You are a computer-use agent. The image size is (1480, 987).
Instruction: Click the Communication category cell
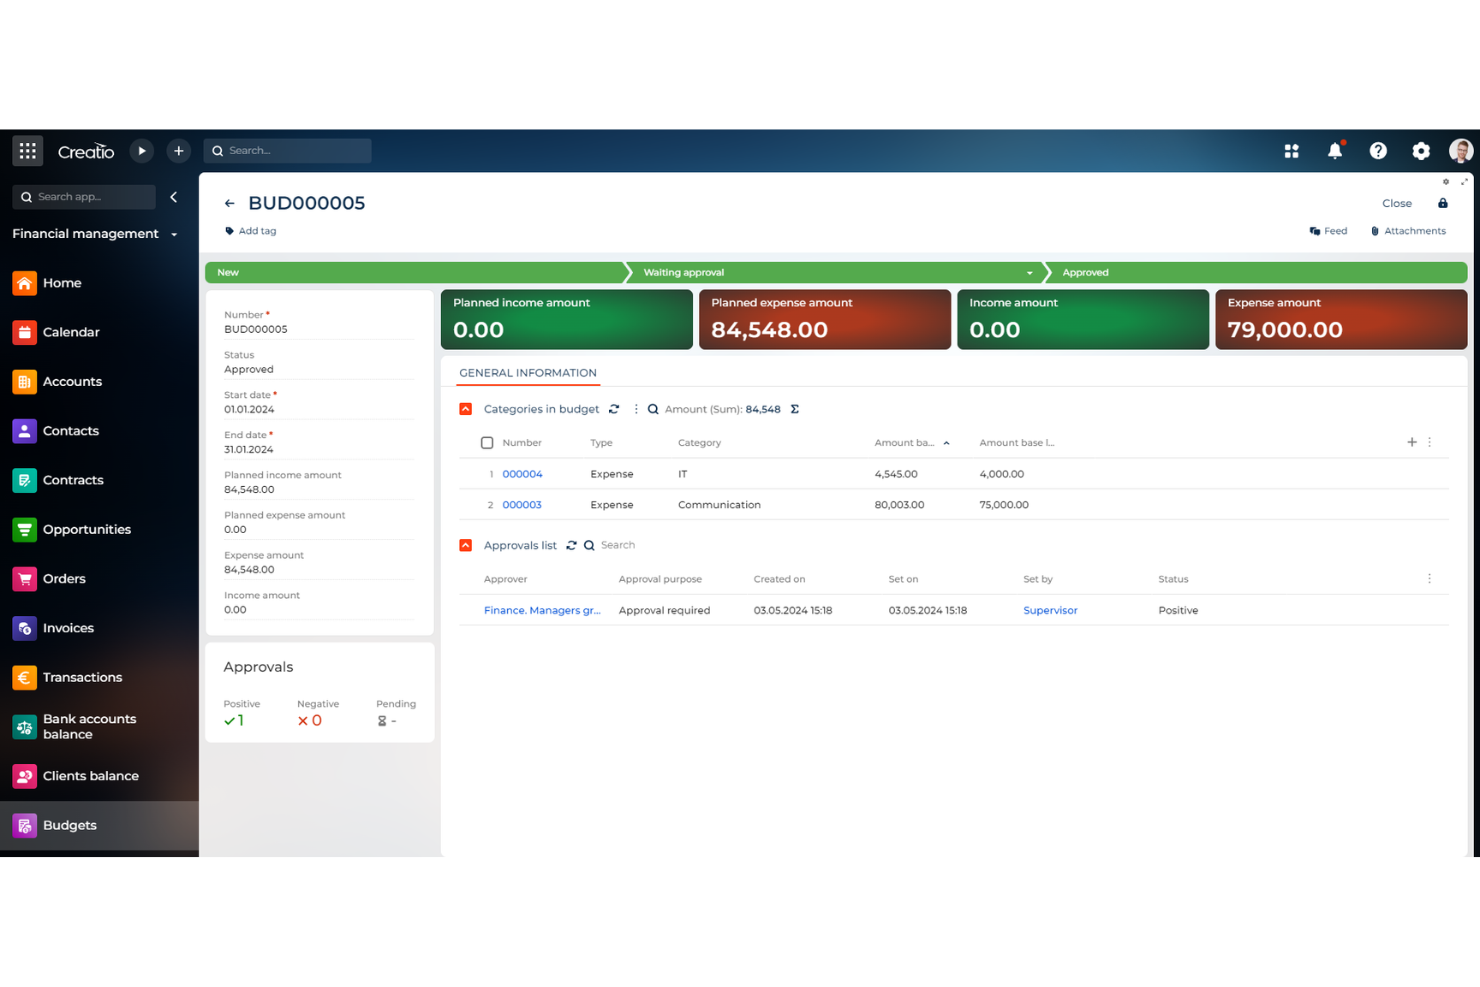click(x=719, y=505)
